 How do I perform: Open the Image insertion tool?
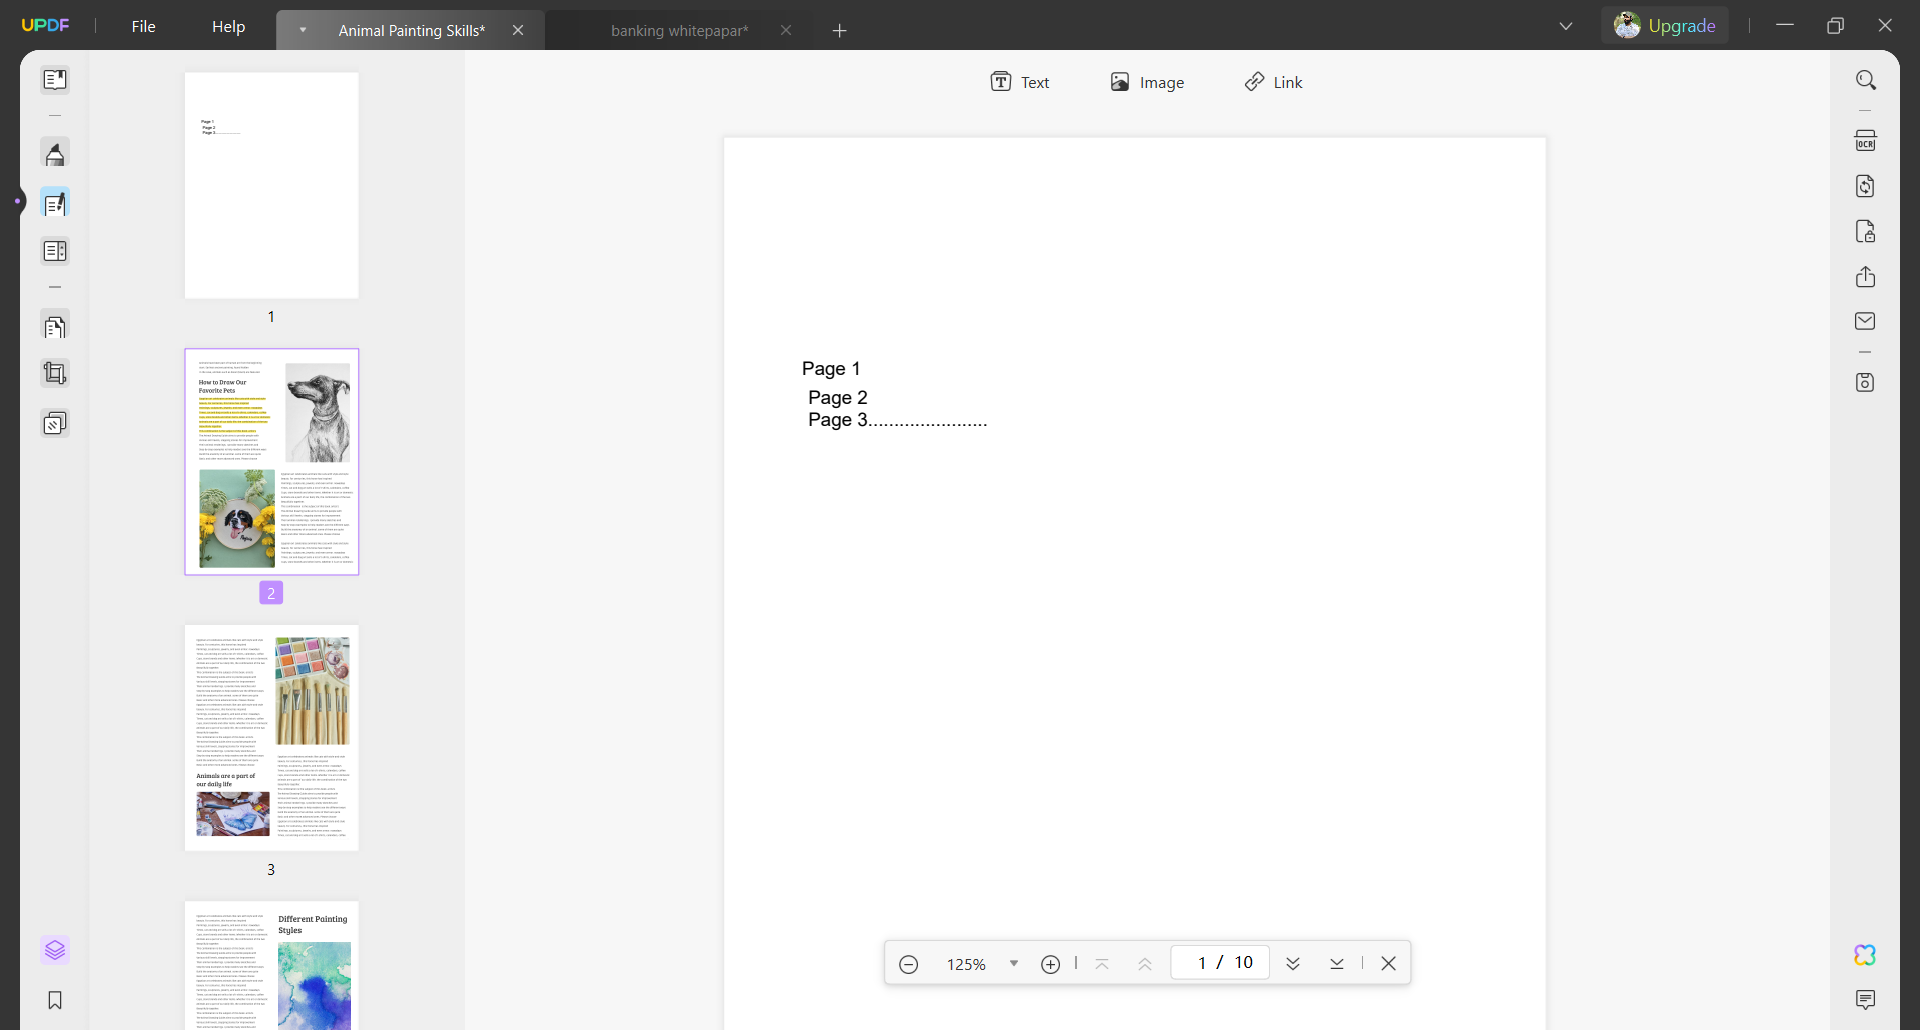coord(1147,82)
